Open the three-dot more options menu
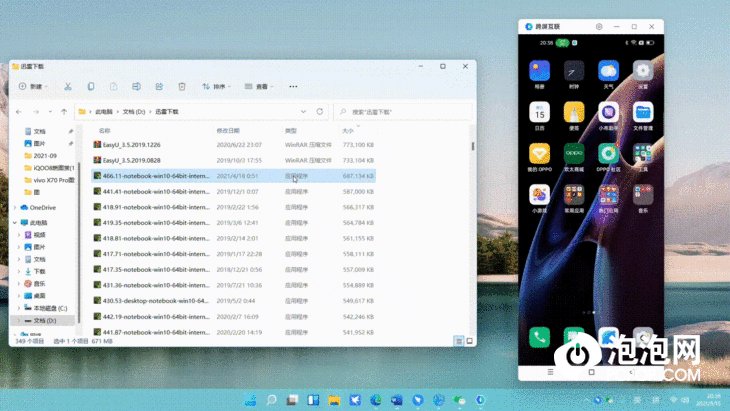The height and width of the screenshot is (411, 730). pos(293,87)
